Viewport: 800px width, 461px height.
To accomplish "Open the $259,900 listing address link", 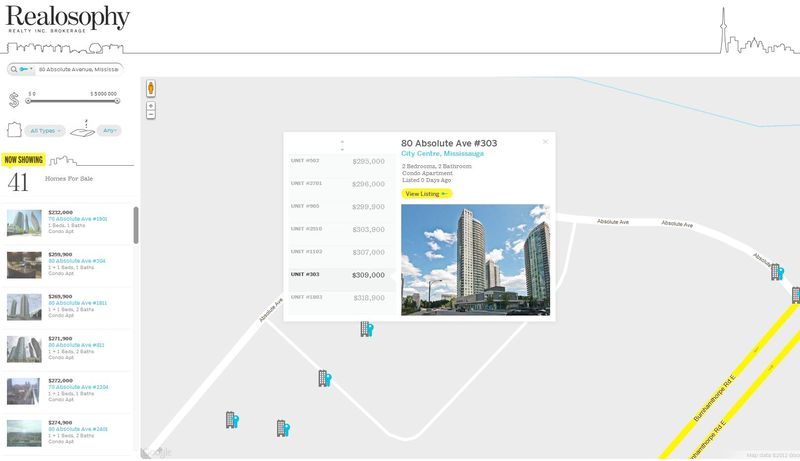I will click(77, 261).
